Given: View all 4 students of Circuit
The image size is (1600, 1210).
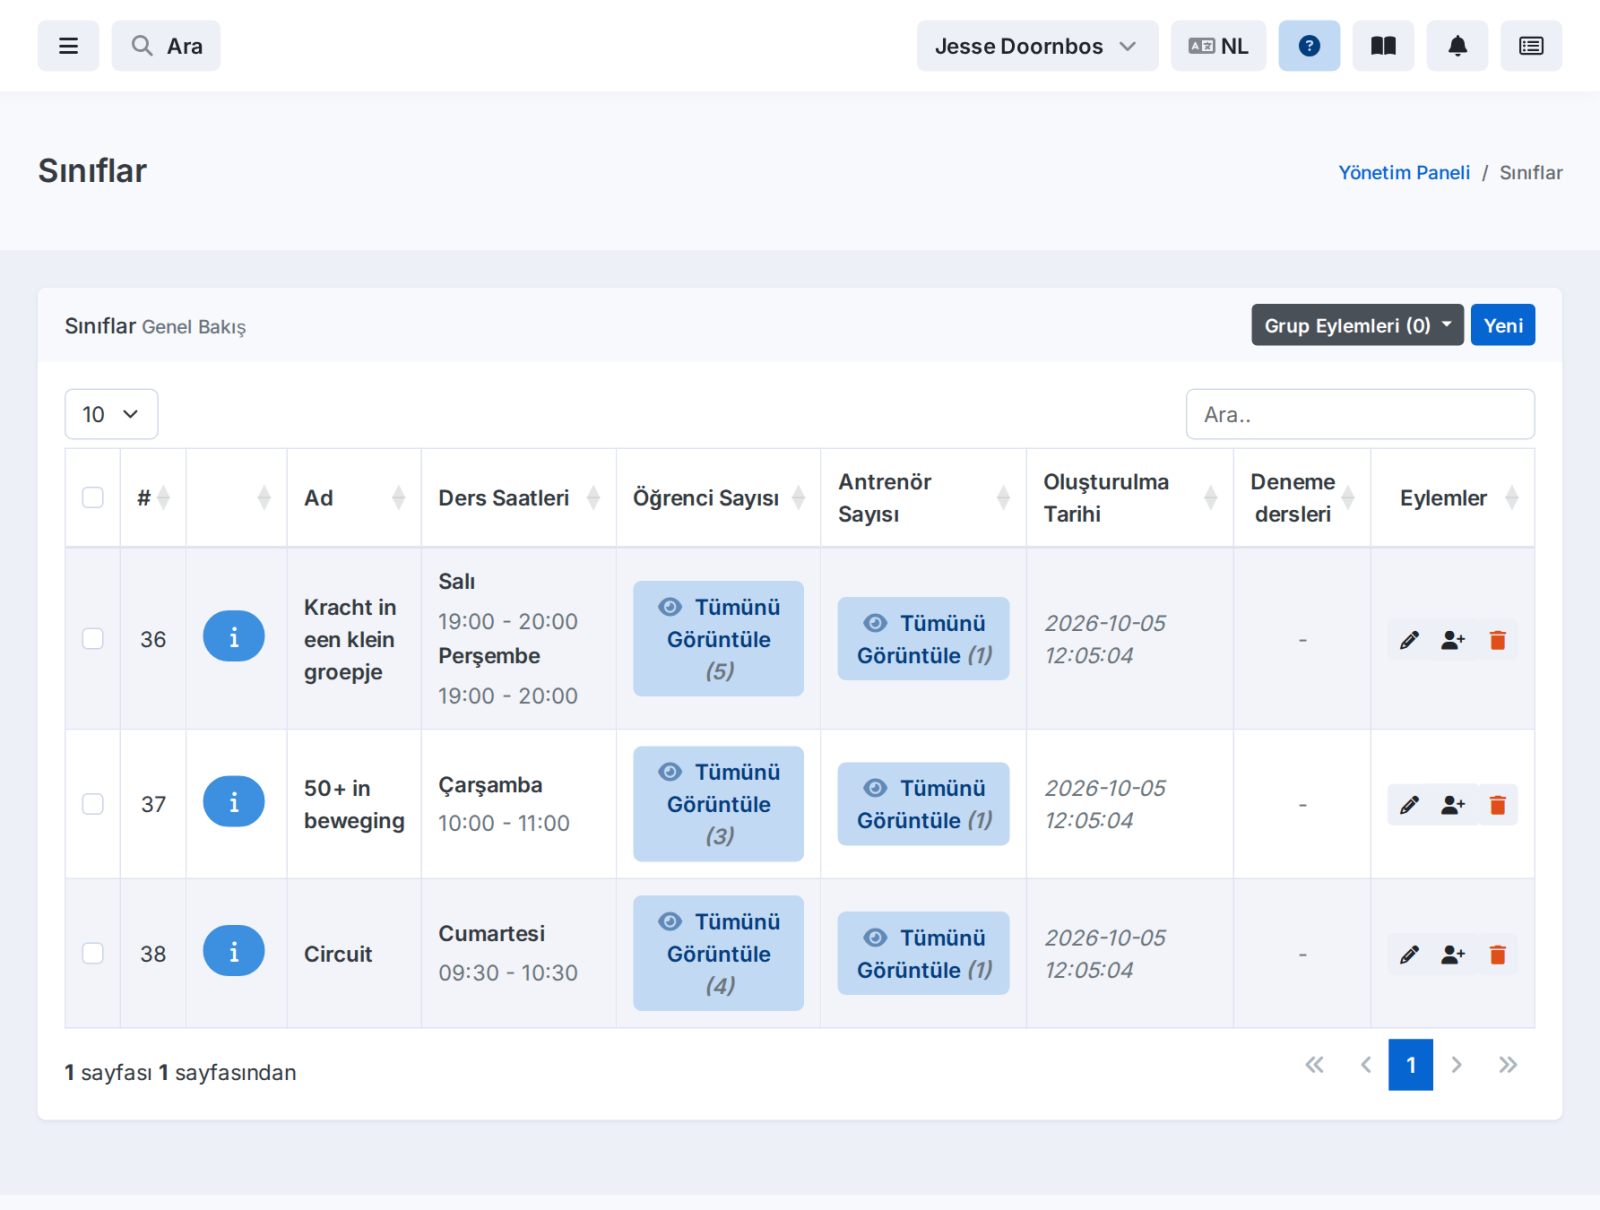Looking at the screenshot, I should pos(718,953).
